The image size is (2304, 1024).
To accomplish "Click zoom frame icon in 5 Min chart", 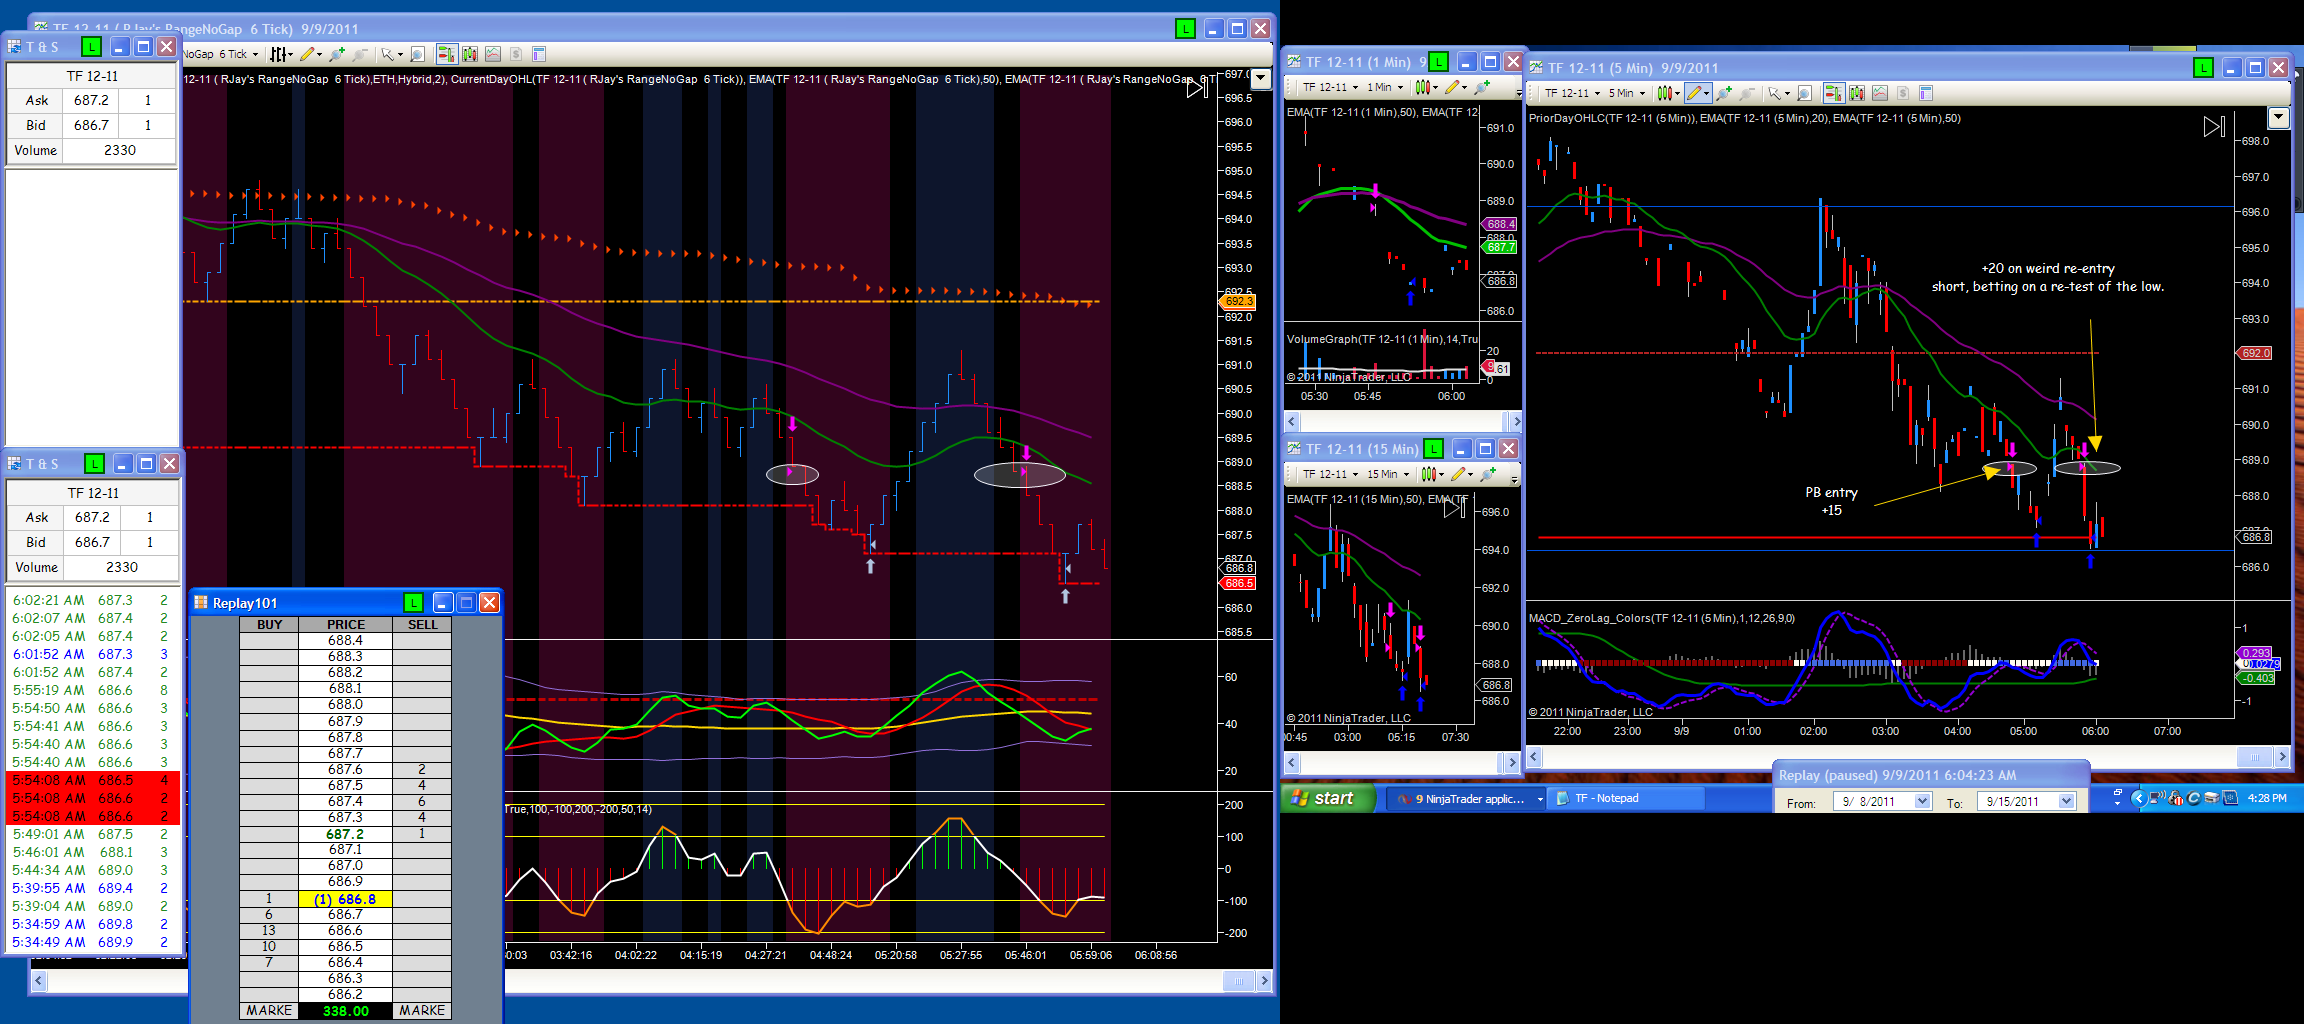I will coord(1804,93).
